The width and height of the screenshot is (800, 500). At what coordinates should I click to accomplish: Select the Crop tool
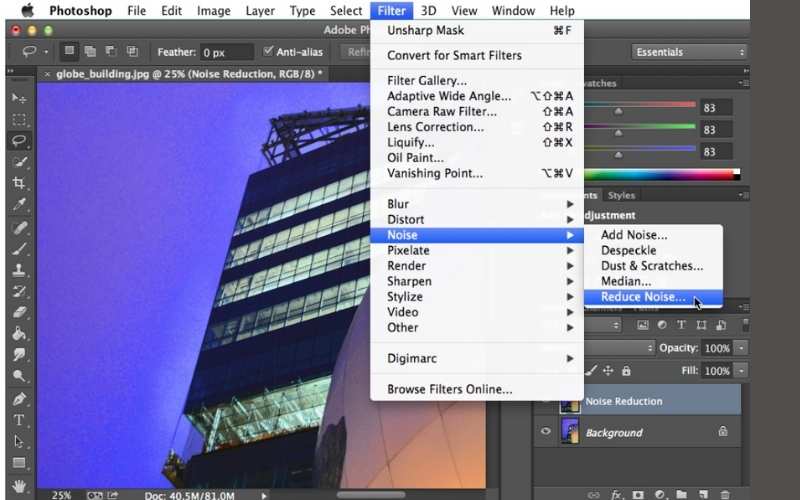19,183
